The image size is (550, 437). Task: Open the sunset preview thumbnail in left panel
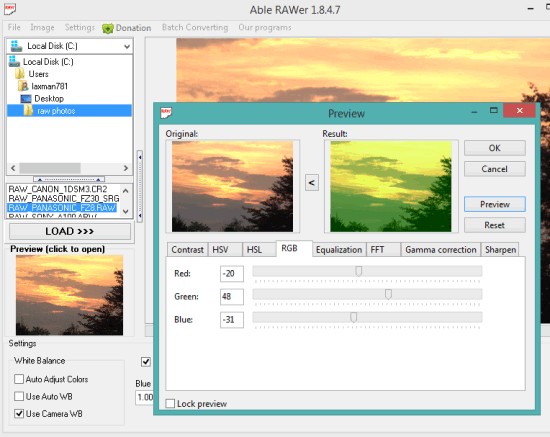tap(69, 295)
